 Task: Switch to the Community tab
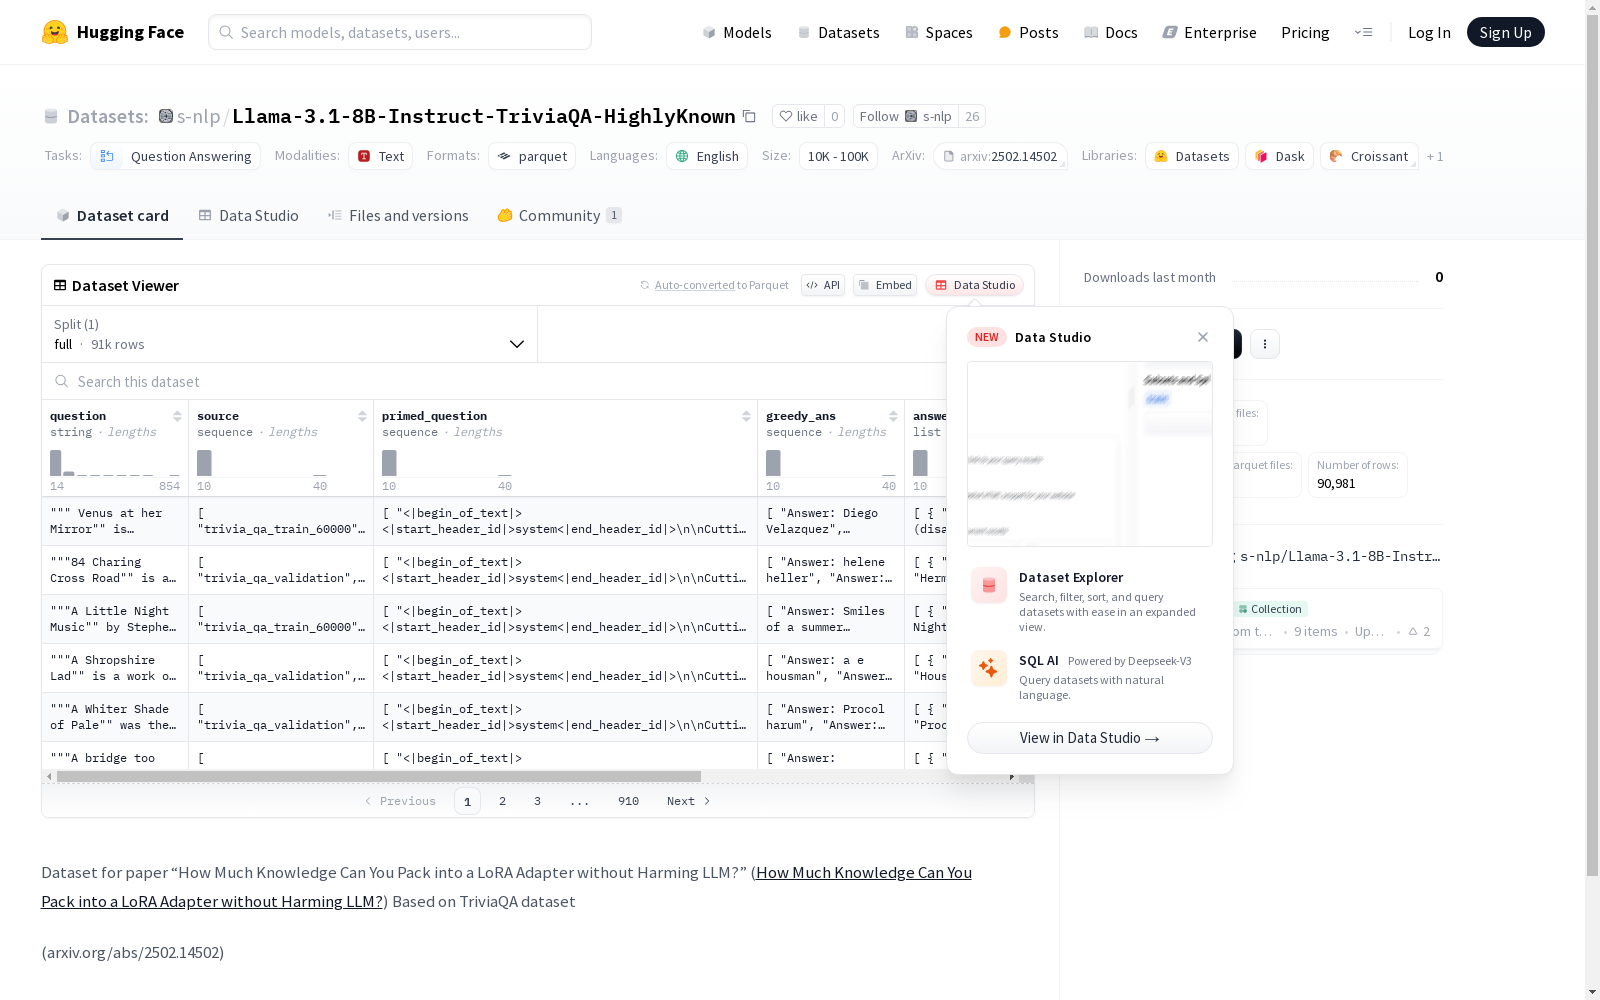(x=560, y=216)
